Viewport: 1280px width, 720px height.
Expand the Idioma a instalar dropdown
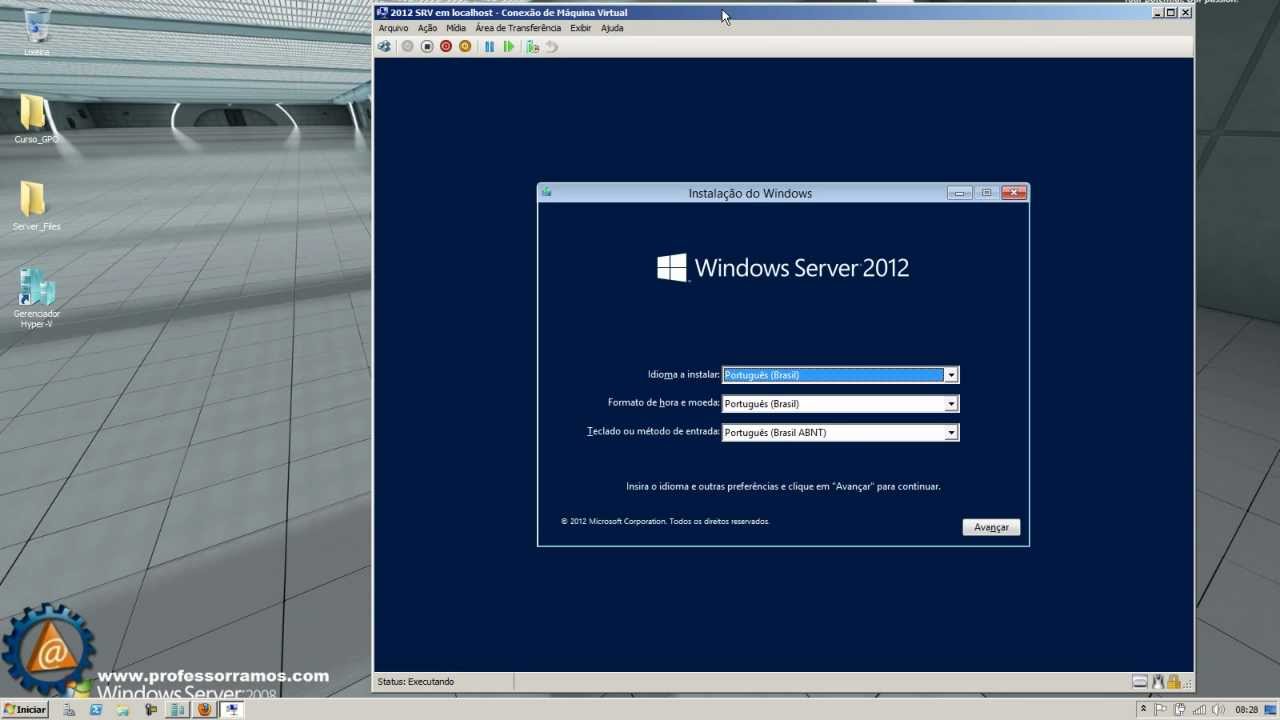click(x=951, y=375)
